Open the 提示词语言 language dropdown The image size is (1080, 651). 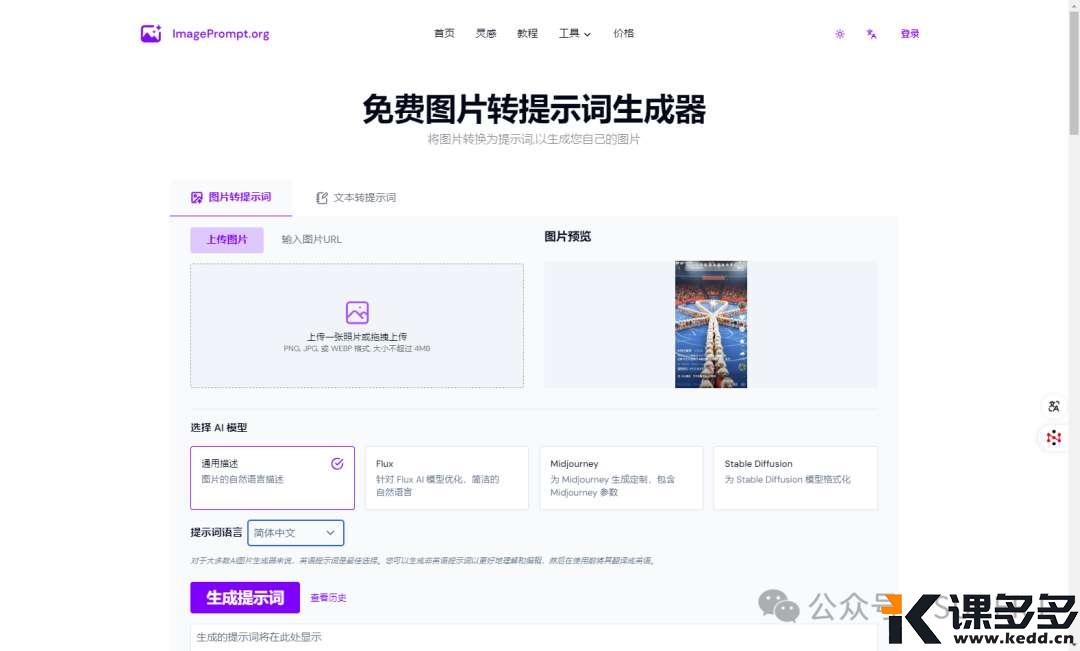coord(296,532)
